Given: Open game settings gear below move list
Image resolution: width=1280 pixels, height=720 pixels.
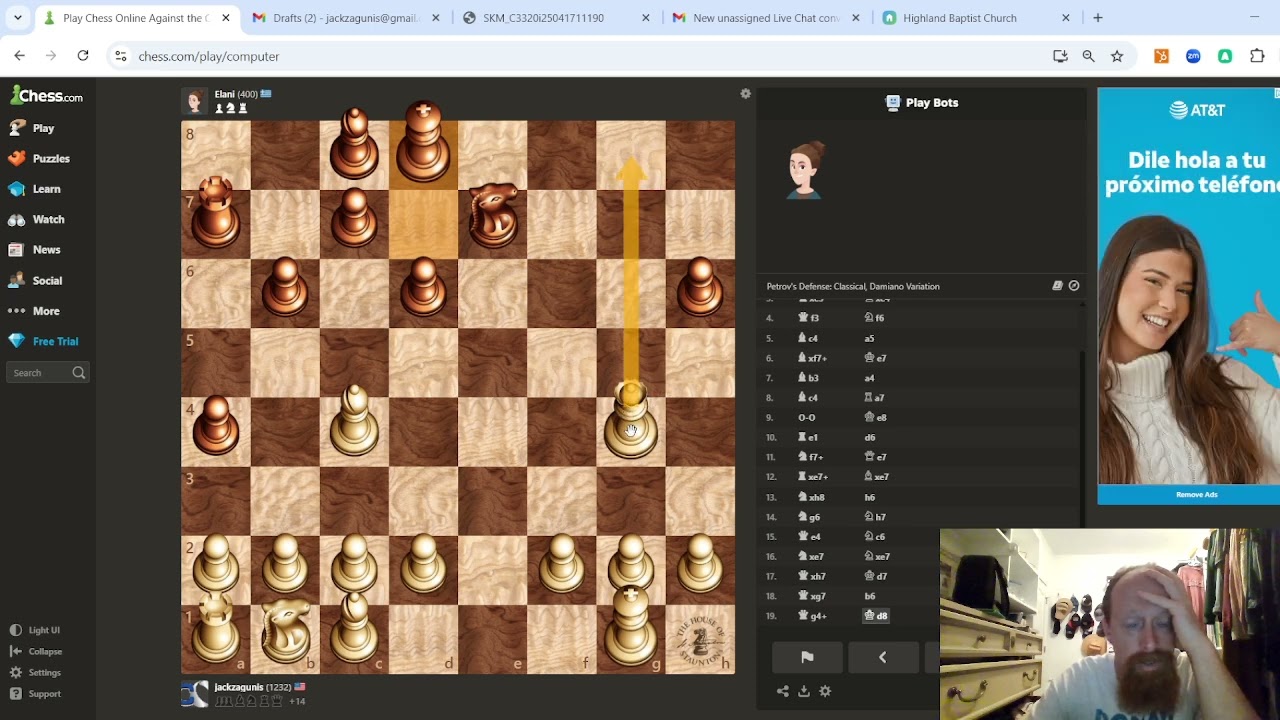Looking at the screenshot, I should coord(825,691).
